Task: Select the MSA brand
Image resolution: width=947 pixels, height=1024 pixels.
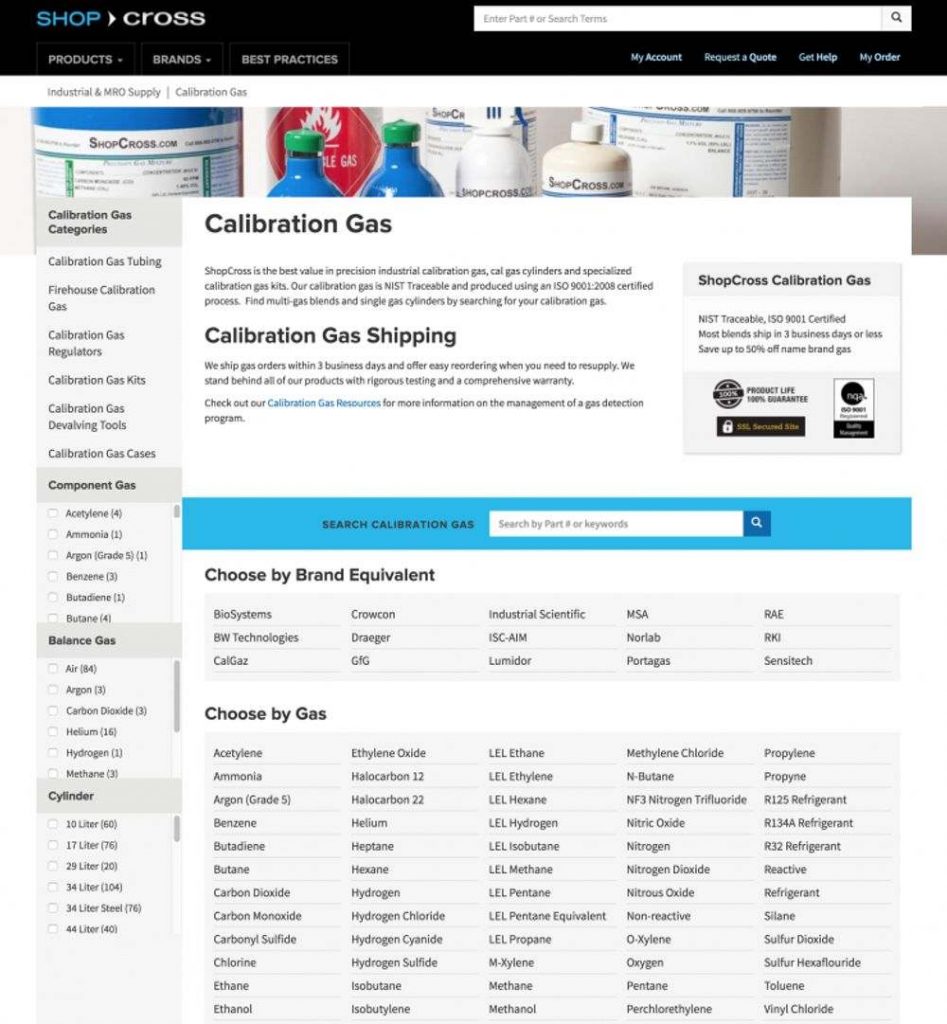Action: point(637,615)
